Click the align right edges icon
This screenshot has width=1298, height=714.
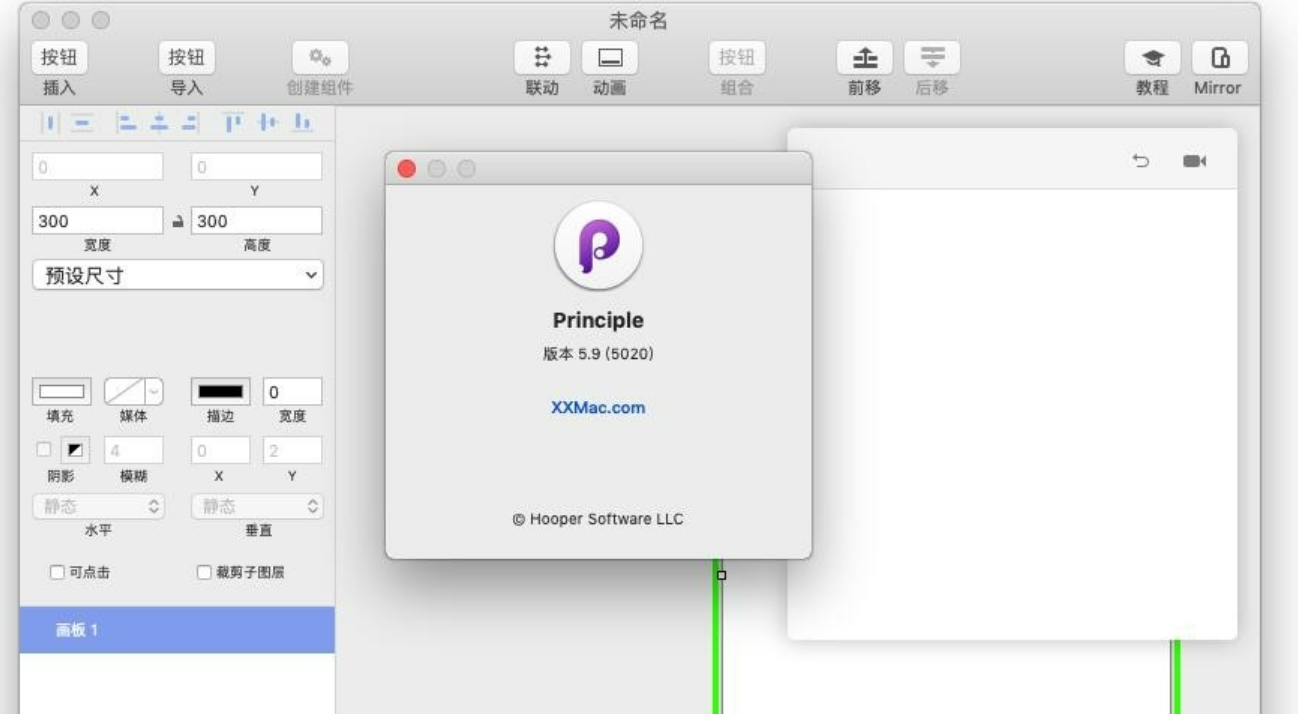pyautogui.click(x=190, y=123)
